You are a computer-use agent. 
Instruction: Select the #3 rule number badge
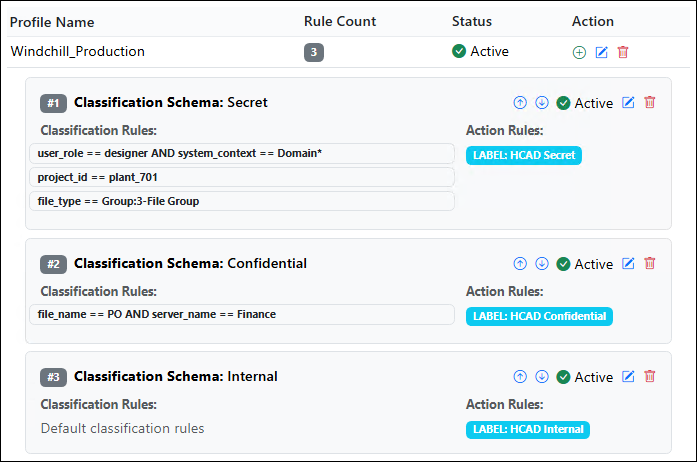tap(53, 377)
